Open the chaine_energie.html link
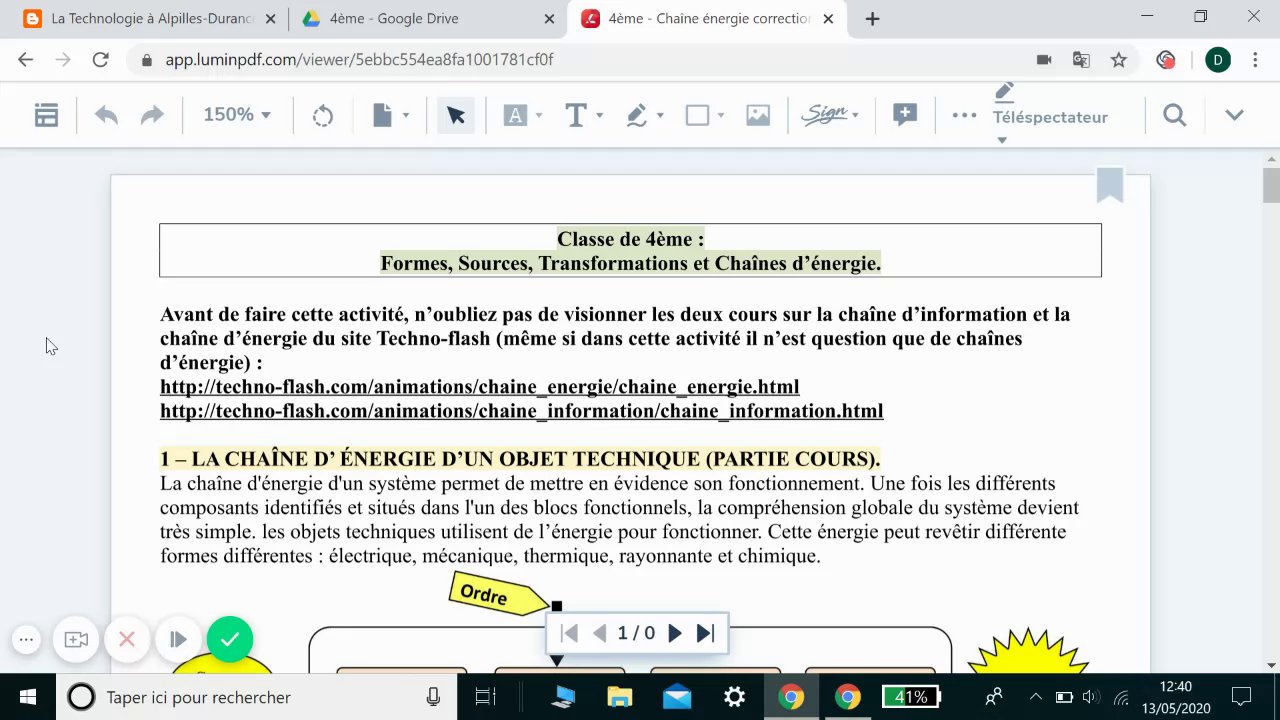The width and height of the screenshot is (1280, 720). tap(479, 387)
